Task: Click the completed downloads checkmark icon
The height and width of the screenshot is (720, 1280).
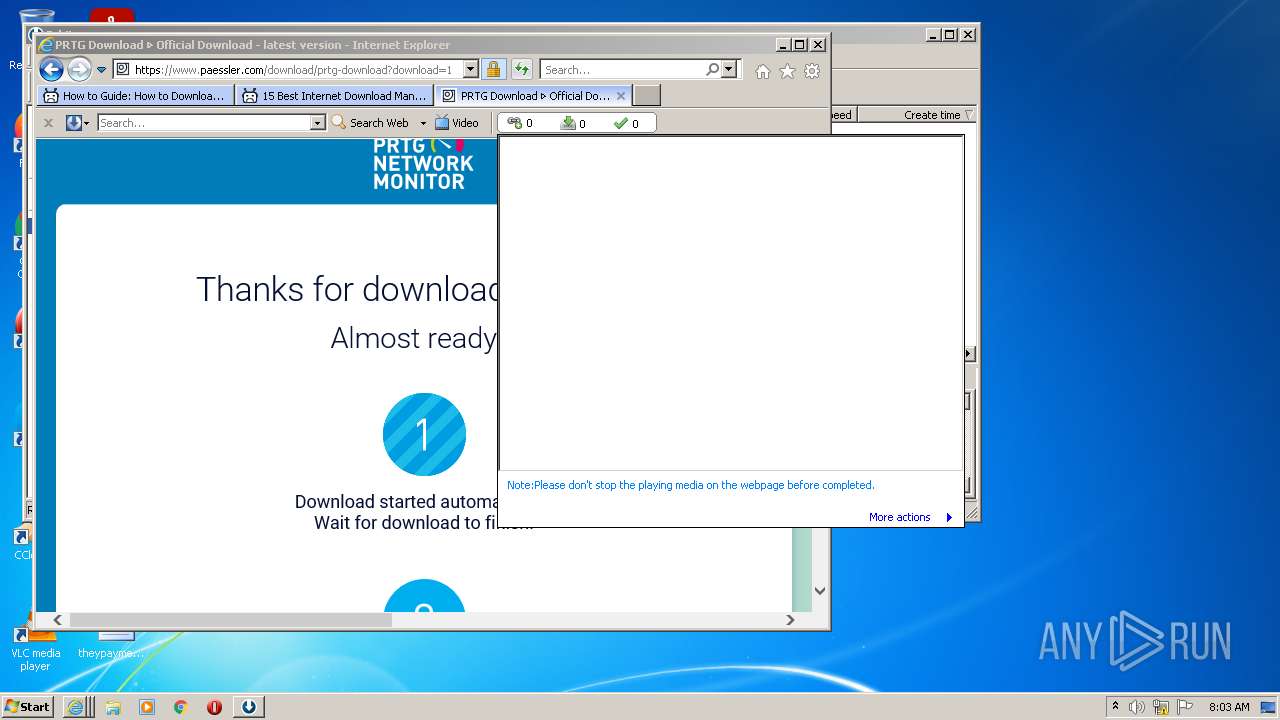Action: point(621,123)
